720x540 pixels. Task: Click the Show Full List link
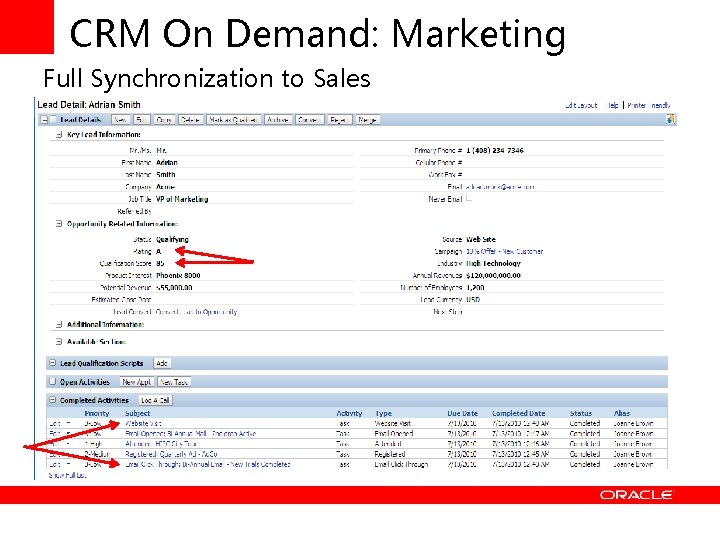(68, 475)
